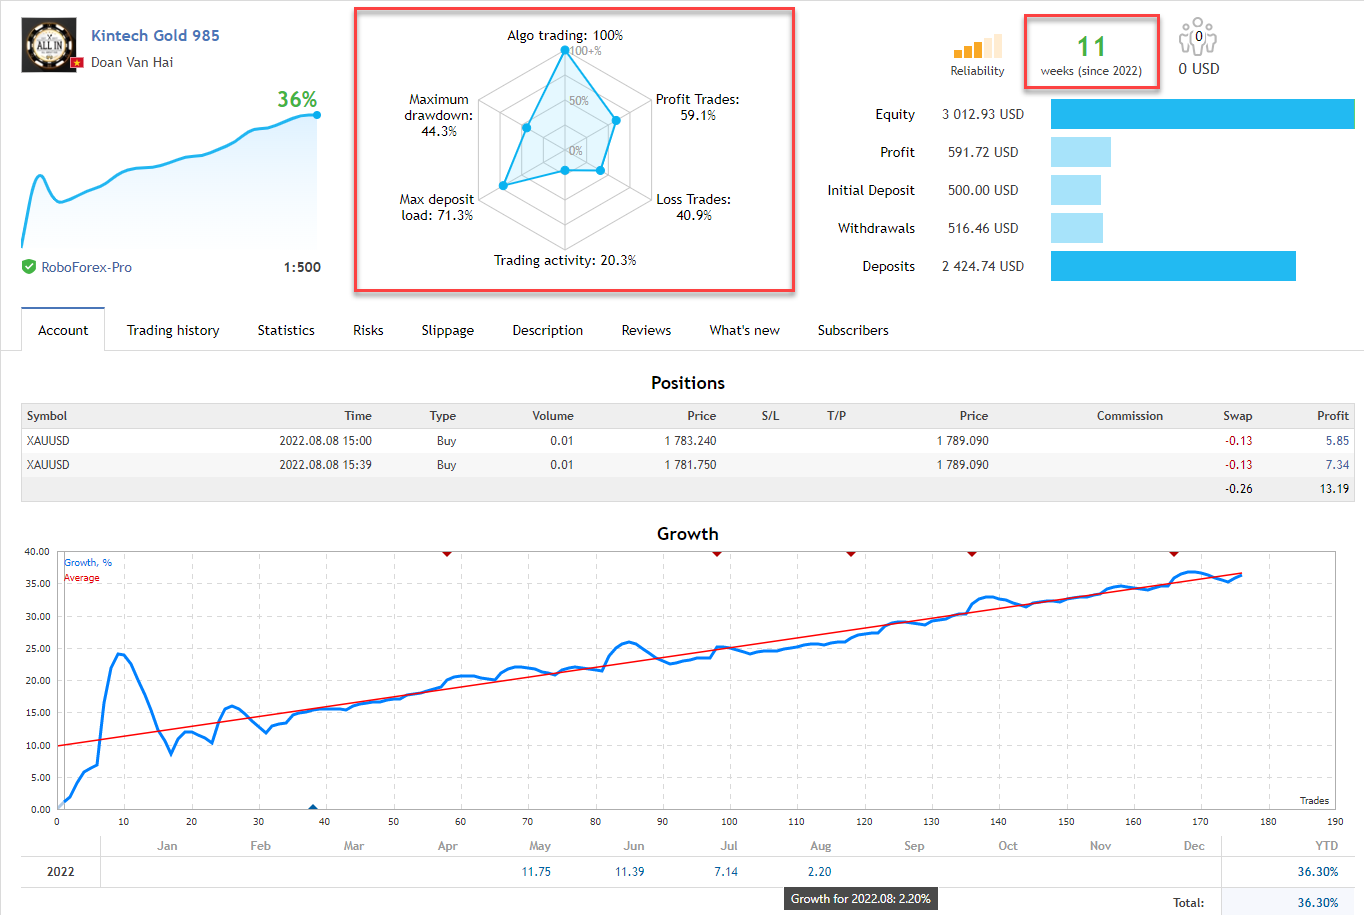Click the 7.34 profit value
1364x915 pixels.
[x=1337, y=465]
